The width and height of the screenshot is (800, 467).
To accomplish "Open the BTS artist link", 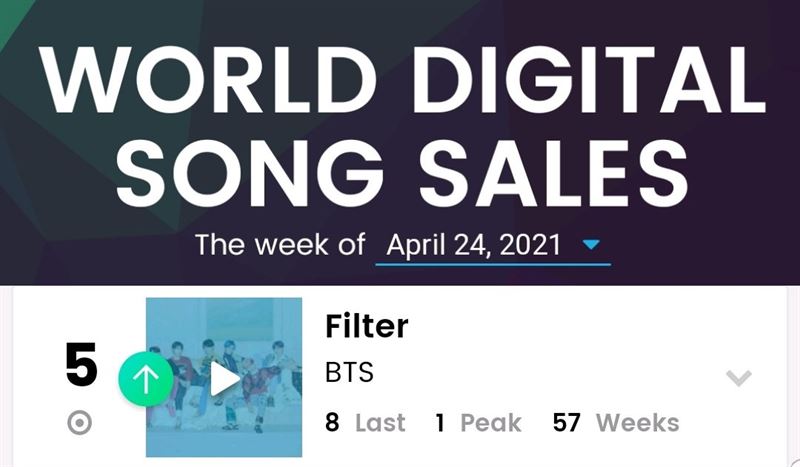I will tap(349, 372).
